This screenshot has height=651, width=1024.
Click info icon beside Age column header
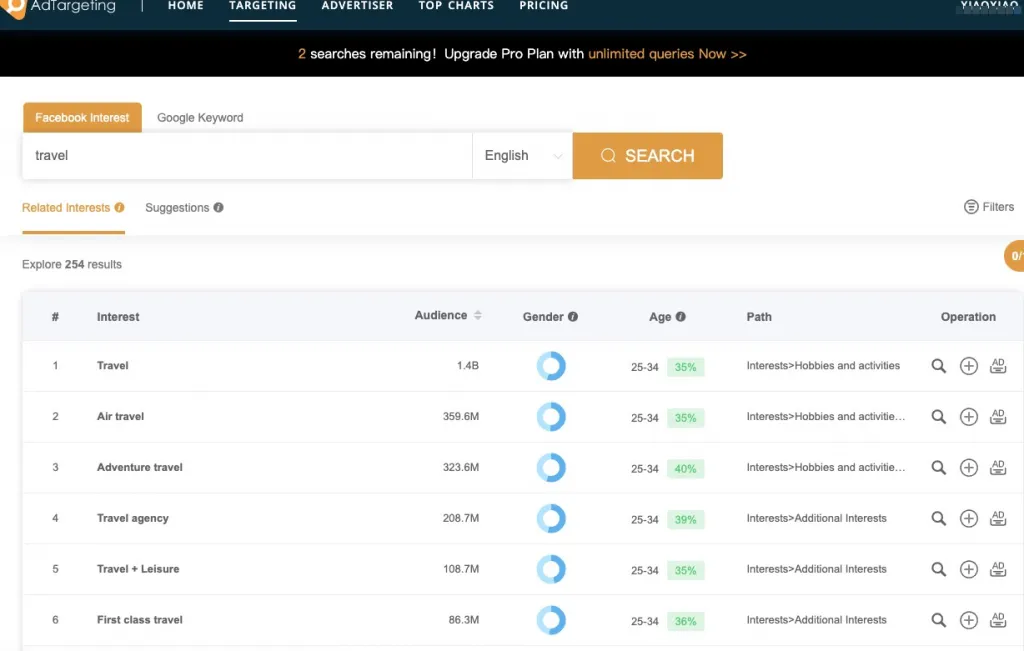[681, 317]
